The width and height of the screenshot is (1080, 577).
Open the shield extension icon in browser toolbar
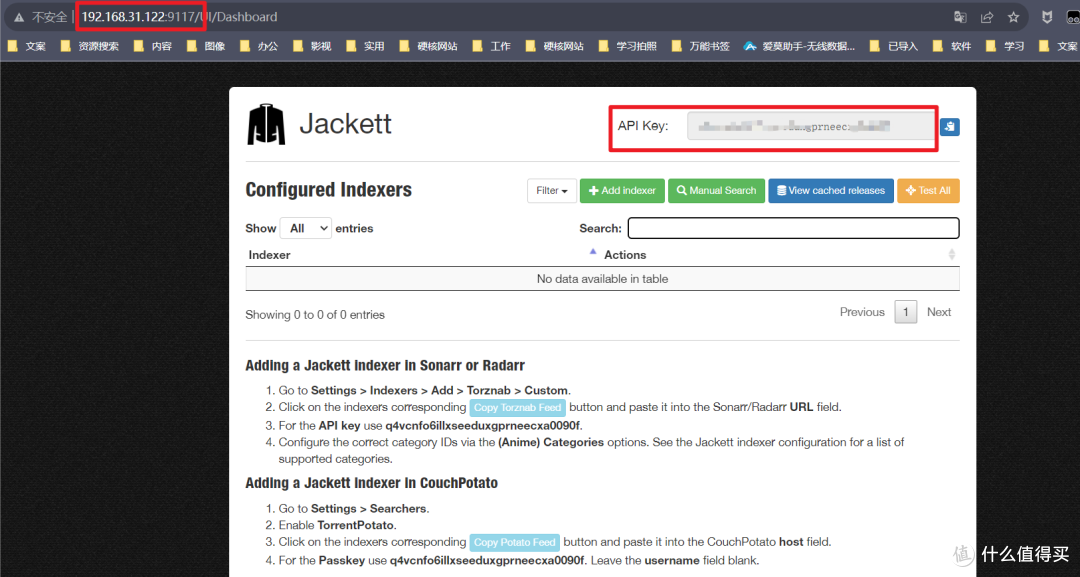(1047, 17)
